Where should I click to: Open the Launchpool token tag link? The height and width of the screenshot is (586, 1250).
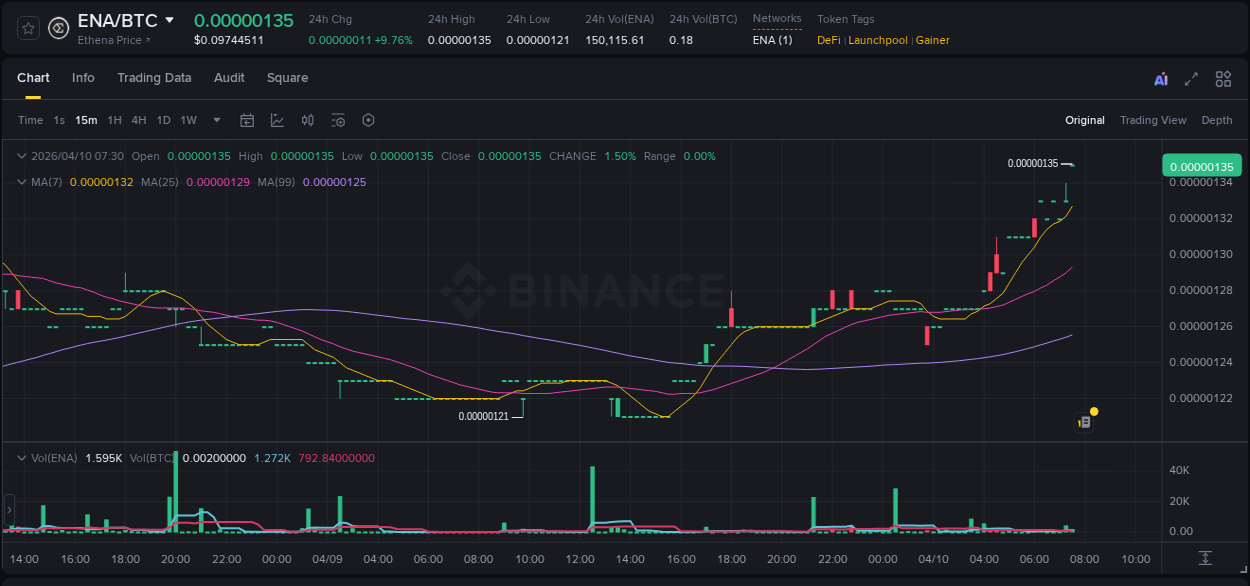878,40
